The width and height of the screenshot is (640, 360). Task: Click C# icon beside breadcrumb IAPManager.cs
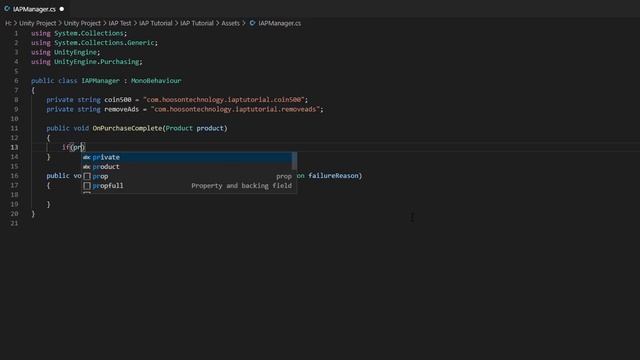[x=252, y=23]
